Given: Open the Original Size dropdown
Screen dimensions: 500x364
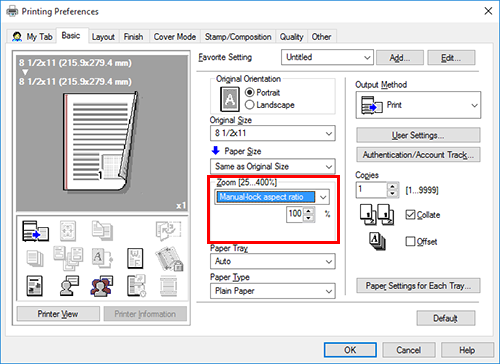Looking at the screenshot, I should [x=273, y=133].
